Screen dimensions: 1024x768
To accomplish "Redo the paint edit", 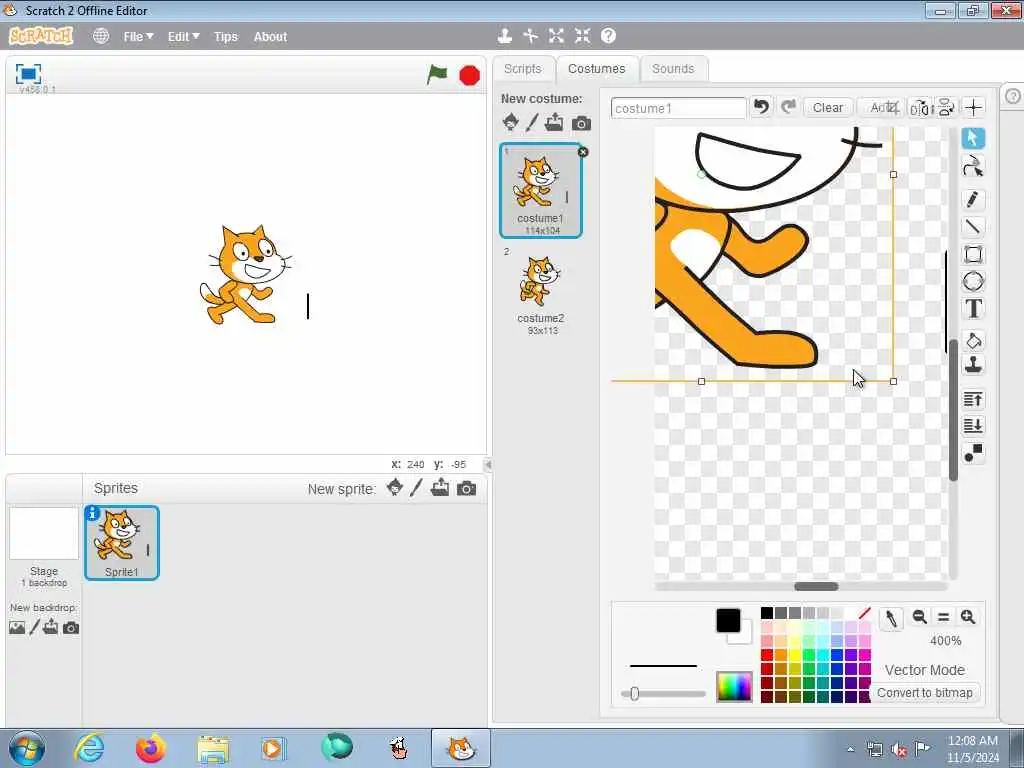I will (x=788, y=107).
